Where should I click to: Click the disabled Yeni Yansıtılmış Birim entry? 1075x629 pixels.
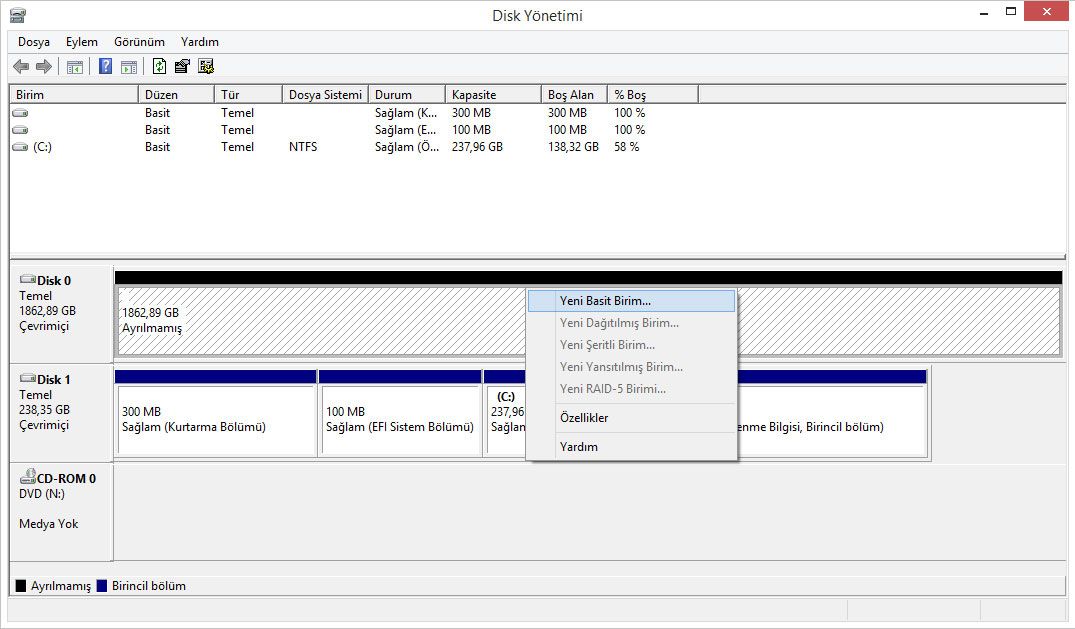point(631,367)
